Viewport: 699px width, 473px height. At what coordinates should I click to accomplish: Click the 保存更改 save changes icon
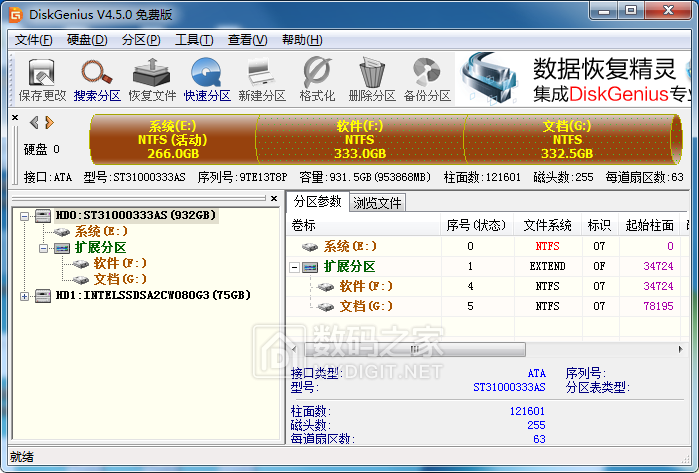42,80
